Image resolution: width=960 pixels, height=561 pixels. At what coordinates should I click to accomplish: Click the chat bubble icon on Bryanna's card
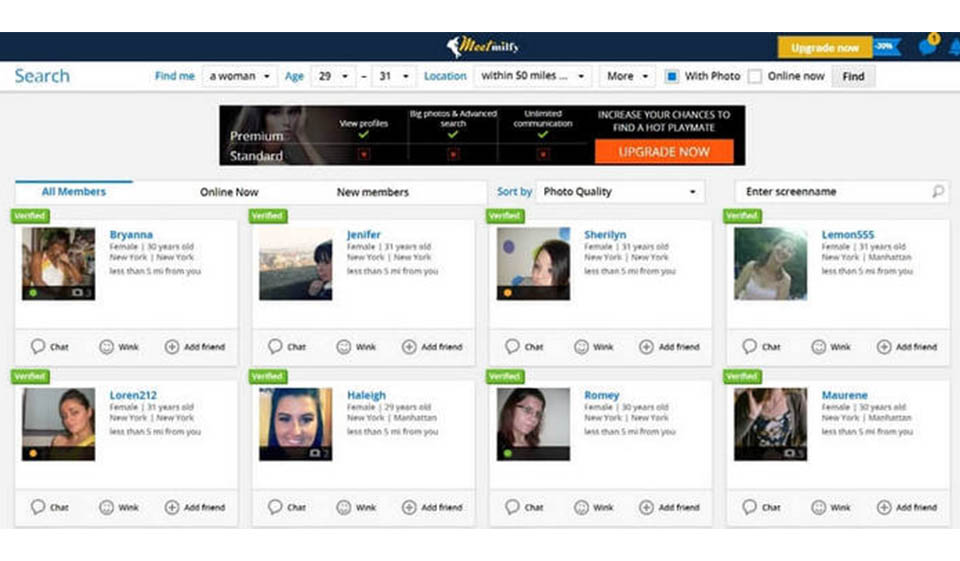point(38,347)
